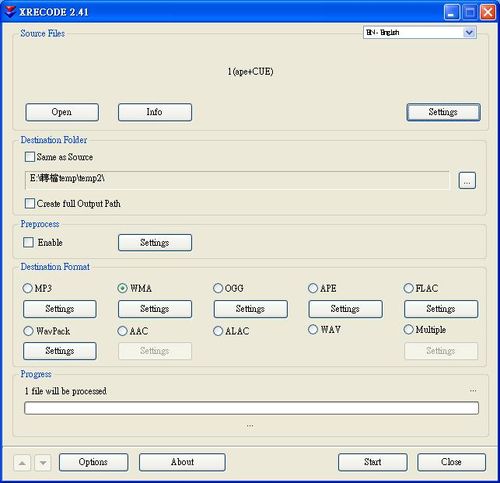Select OGG format
This screenshot has width=500, height=483.
(x=218, y=288)
